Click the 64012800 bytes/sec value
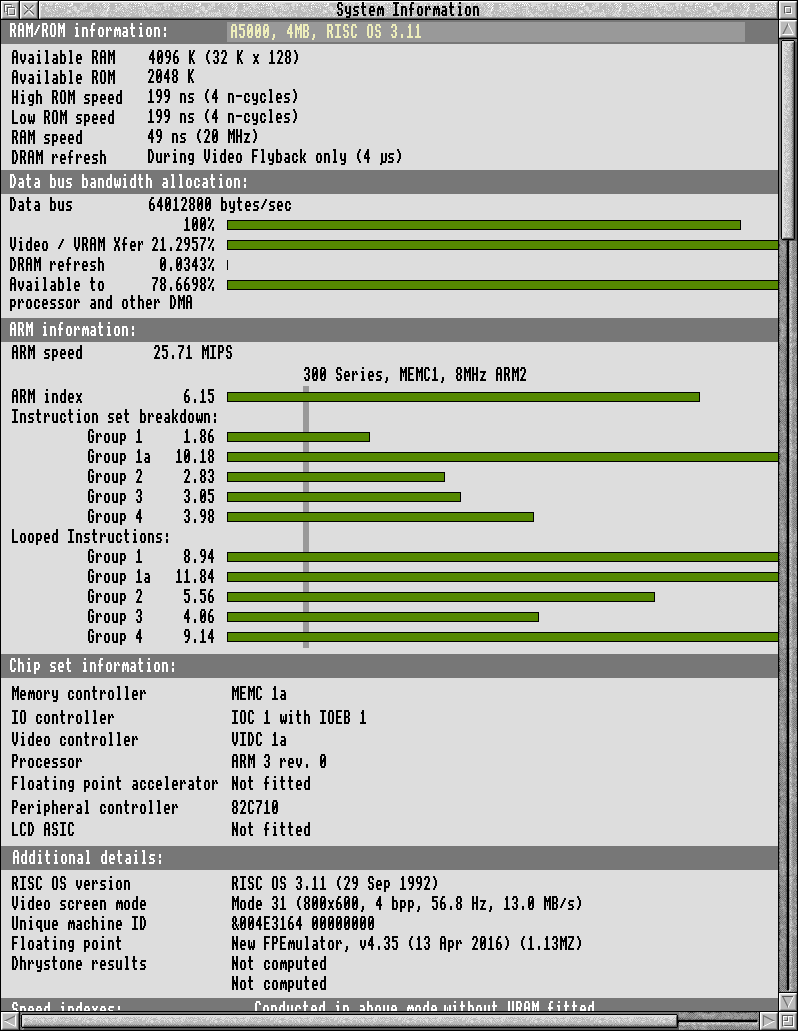The width and height of the screenshot is (798, 1031). pos(220,204)
